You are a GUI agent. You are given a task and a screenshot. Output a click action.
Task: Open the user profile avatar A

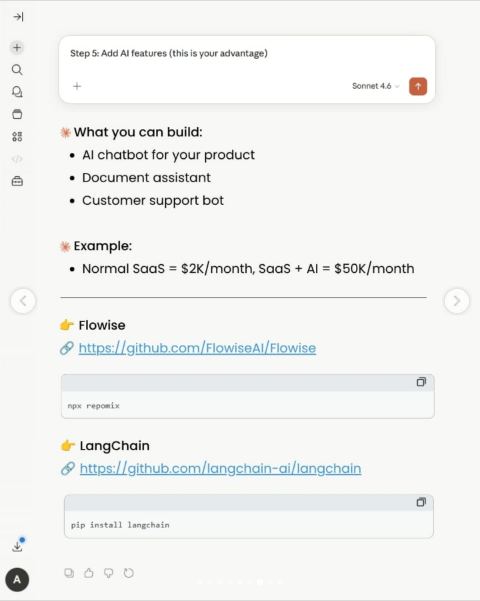point(17,579)
